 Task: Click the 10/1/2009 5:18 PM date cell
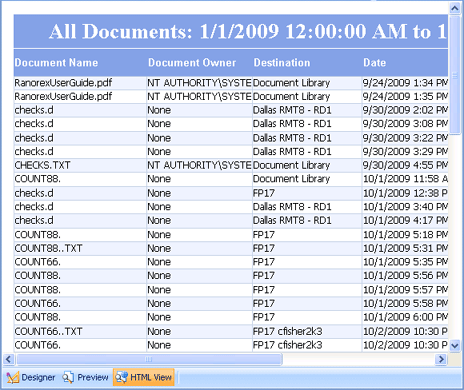[x=405, y=235]
